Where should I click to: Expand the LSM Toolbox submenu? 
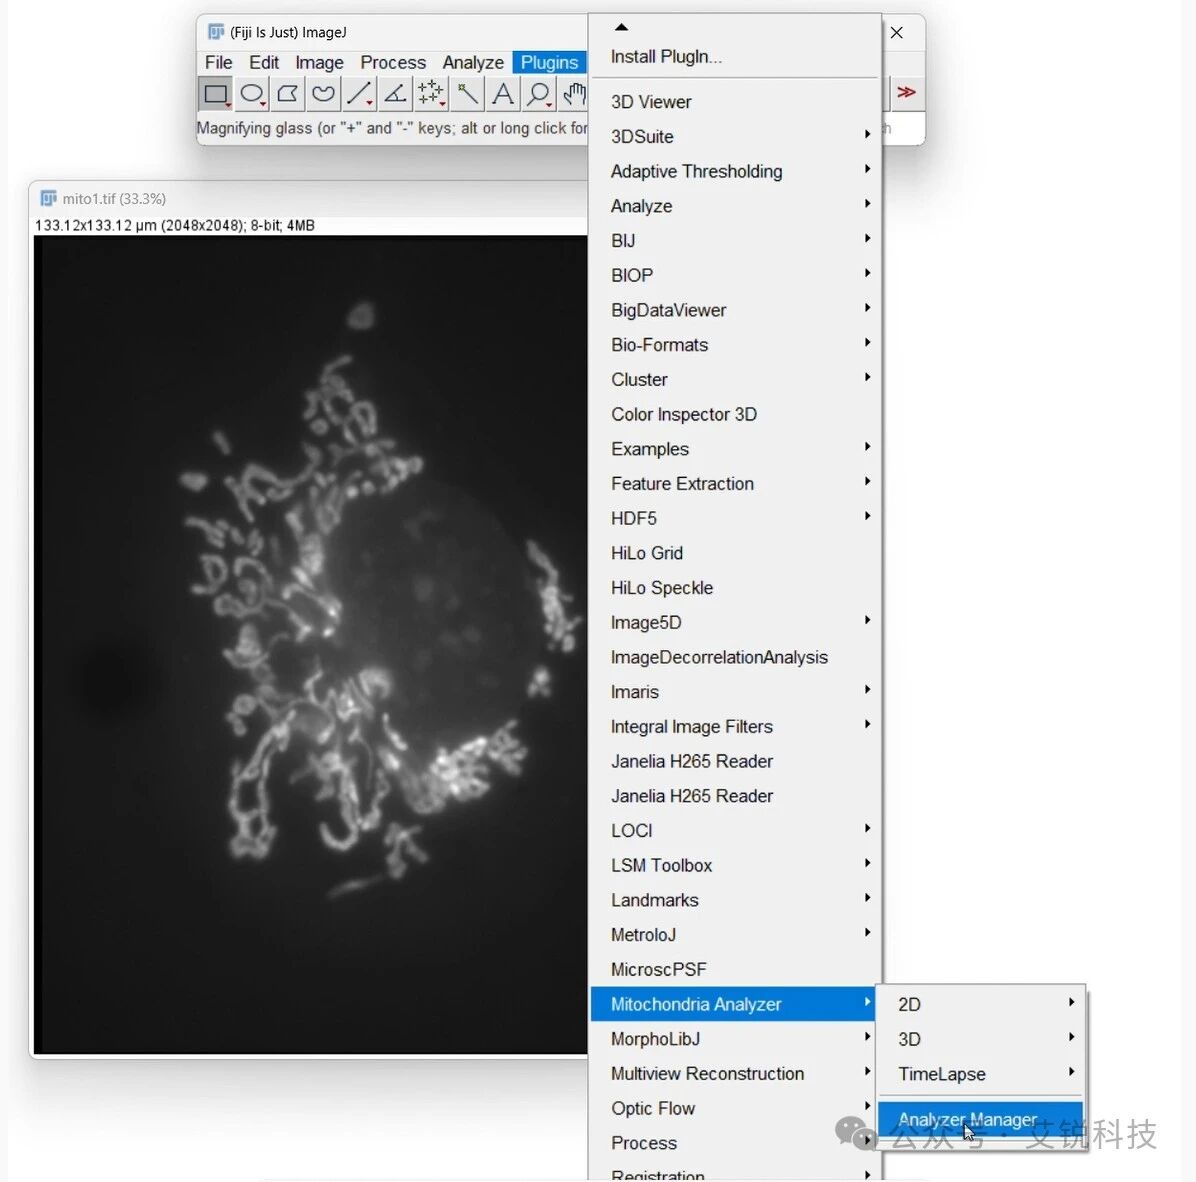(735, 865)
